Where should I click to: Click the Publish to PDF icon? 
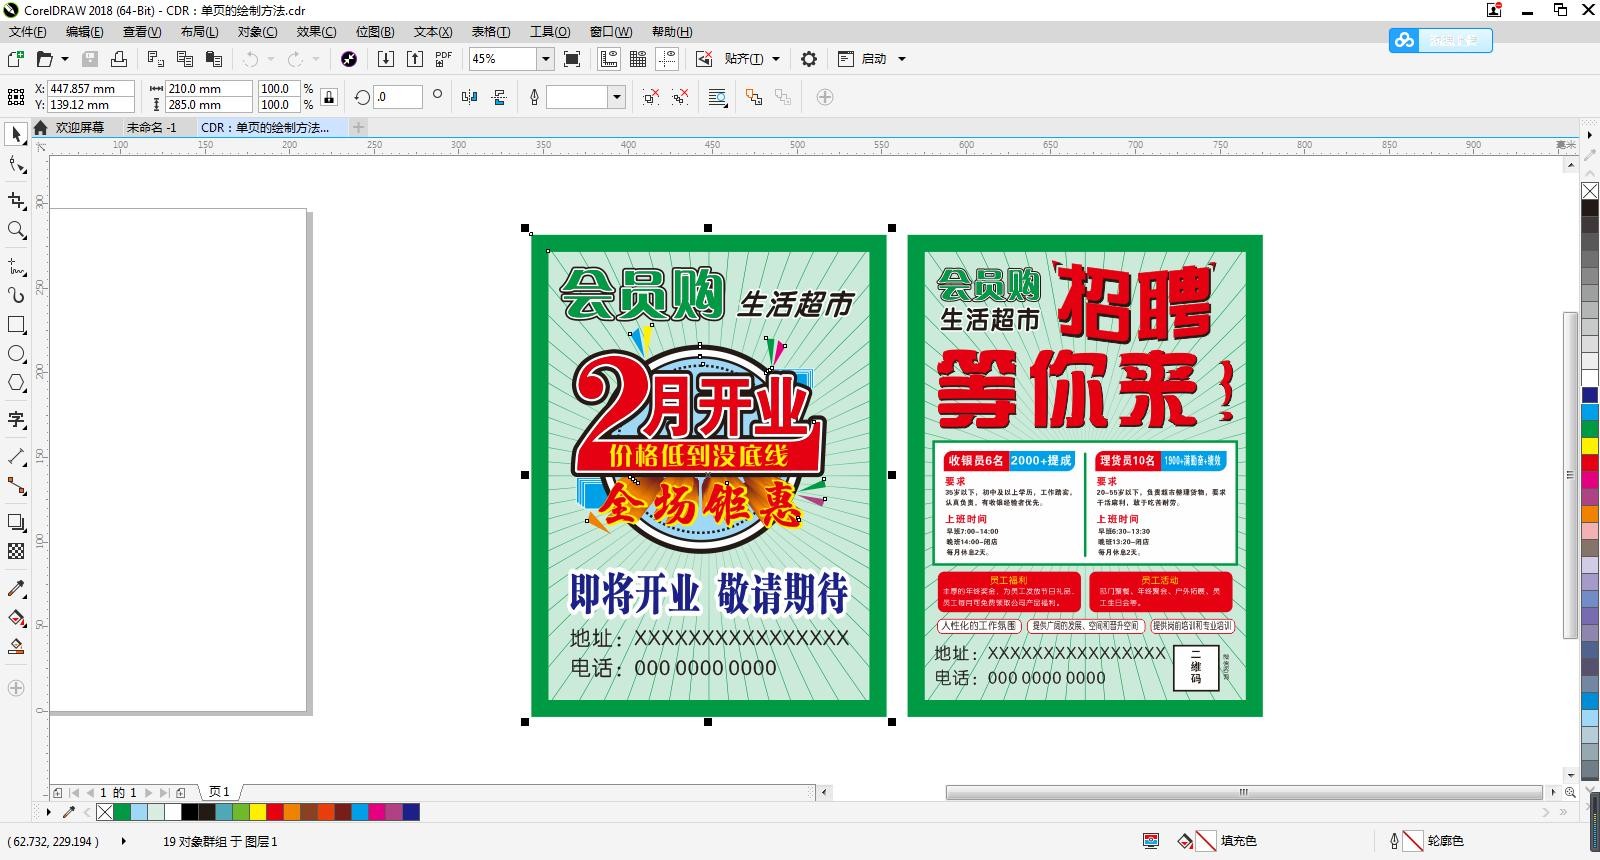tap(443, 59)
